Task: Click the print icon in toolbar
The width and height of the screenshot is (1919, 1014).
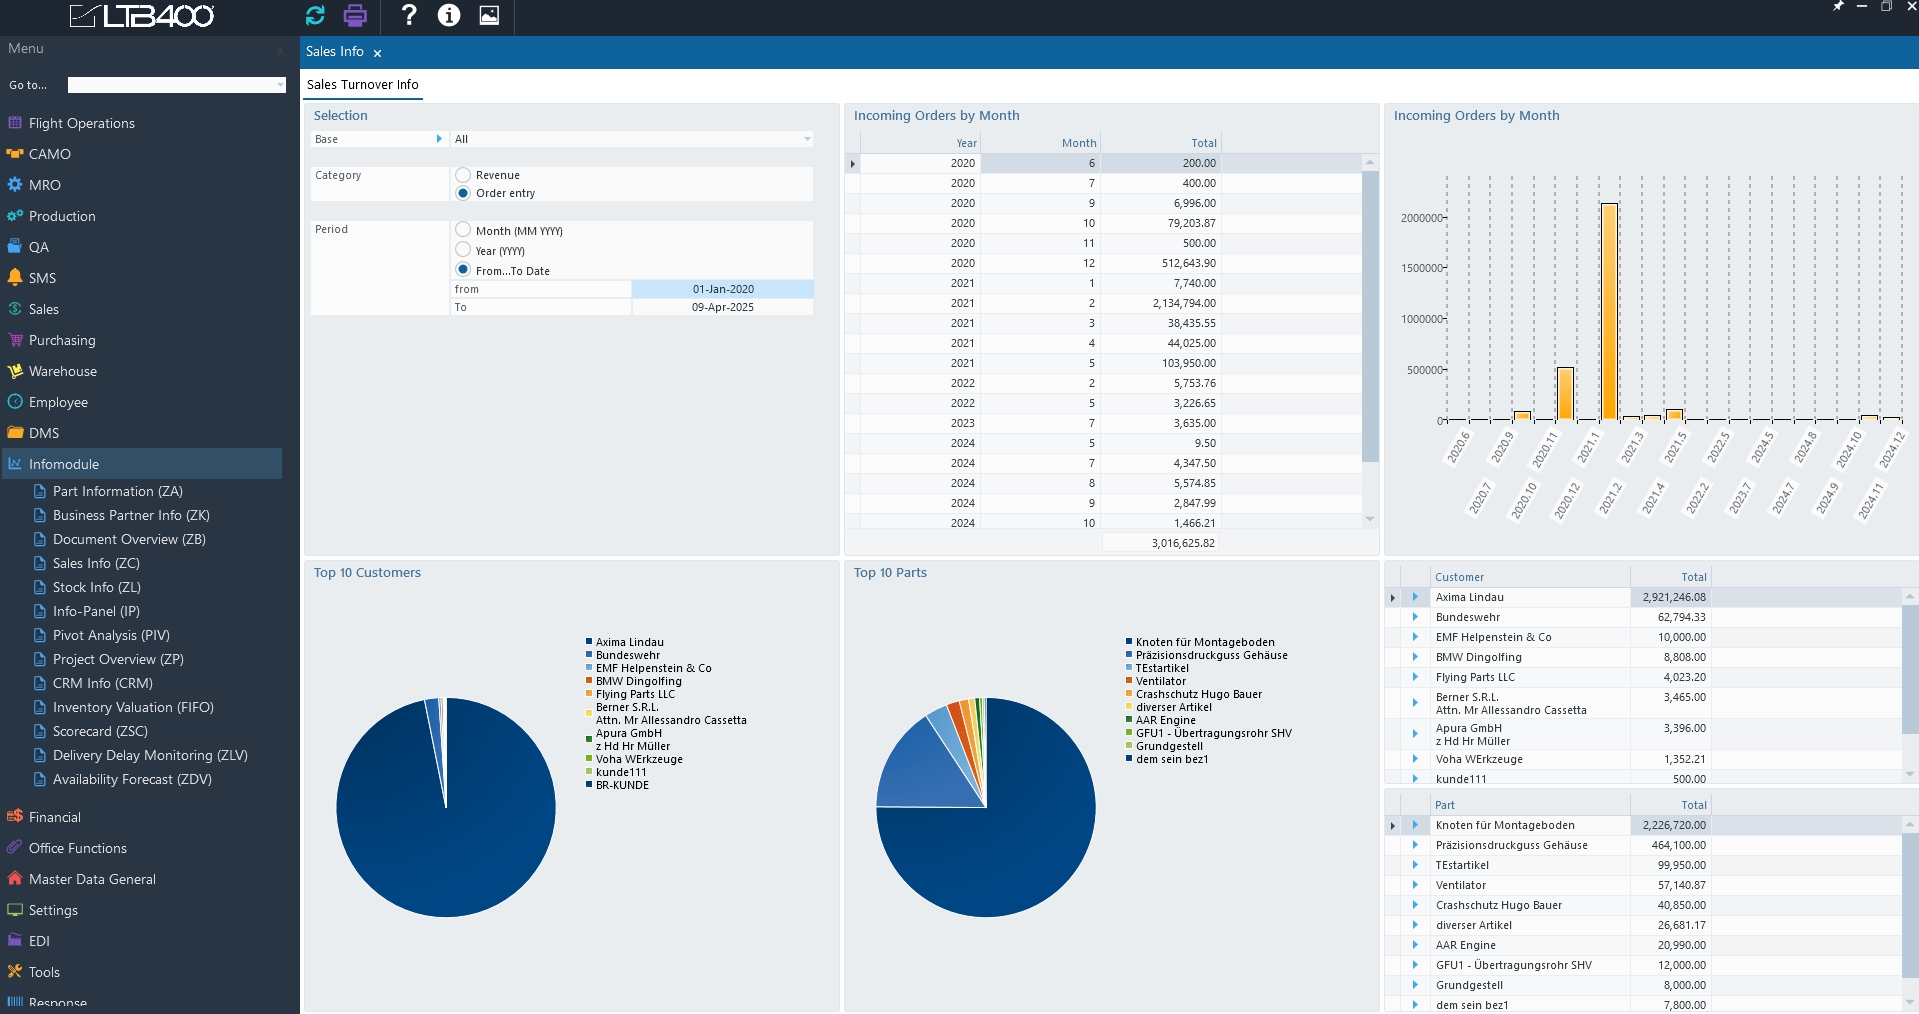Action: pyautogui.click(x=355, y=15)
